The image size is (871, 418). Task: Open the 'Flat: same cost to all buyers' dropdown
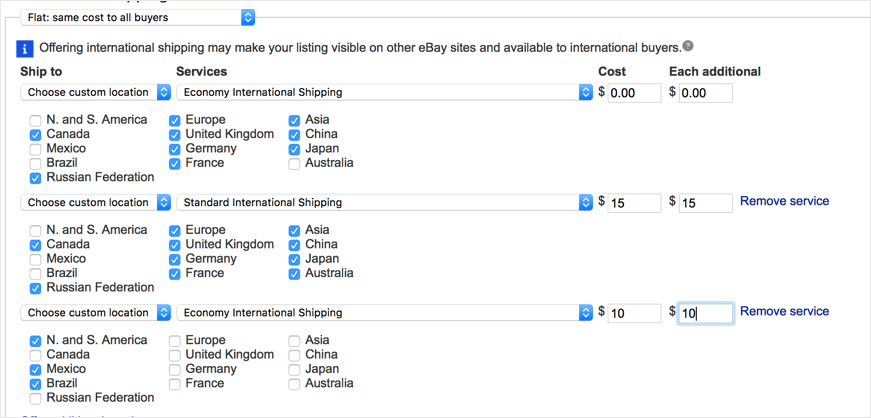point(137,17)
